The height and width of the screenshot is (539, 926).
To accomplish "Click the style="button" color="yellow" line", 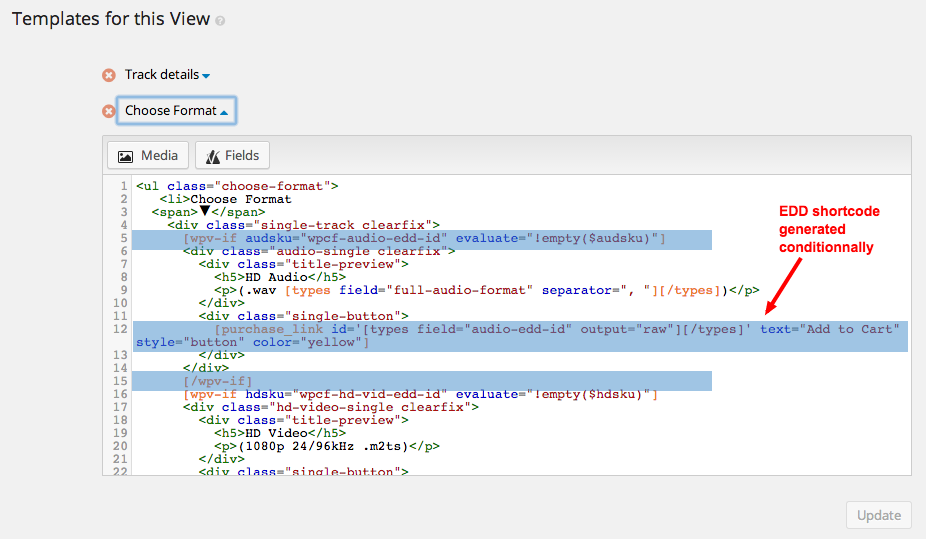I will point(252,342).
